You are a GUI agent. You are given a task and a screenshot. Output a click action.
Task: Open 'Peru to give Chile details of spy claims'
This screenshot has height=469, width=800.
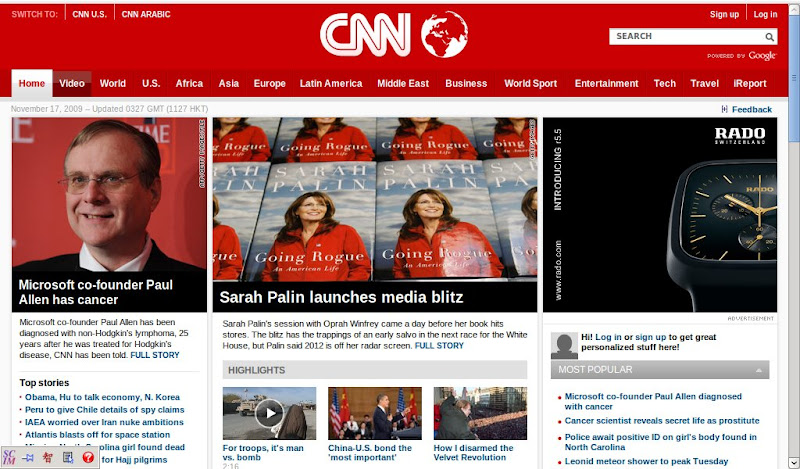click(x=105, y=409)
